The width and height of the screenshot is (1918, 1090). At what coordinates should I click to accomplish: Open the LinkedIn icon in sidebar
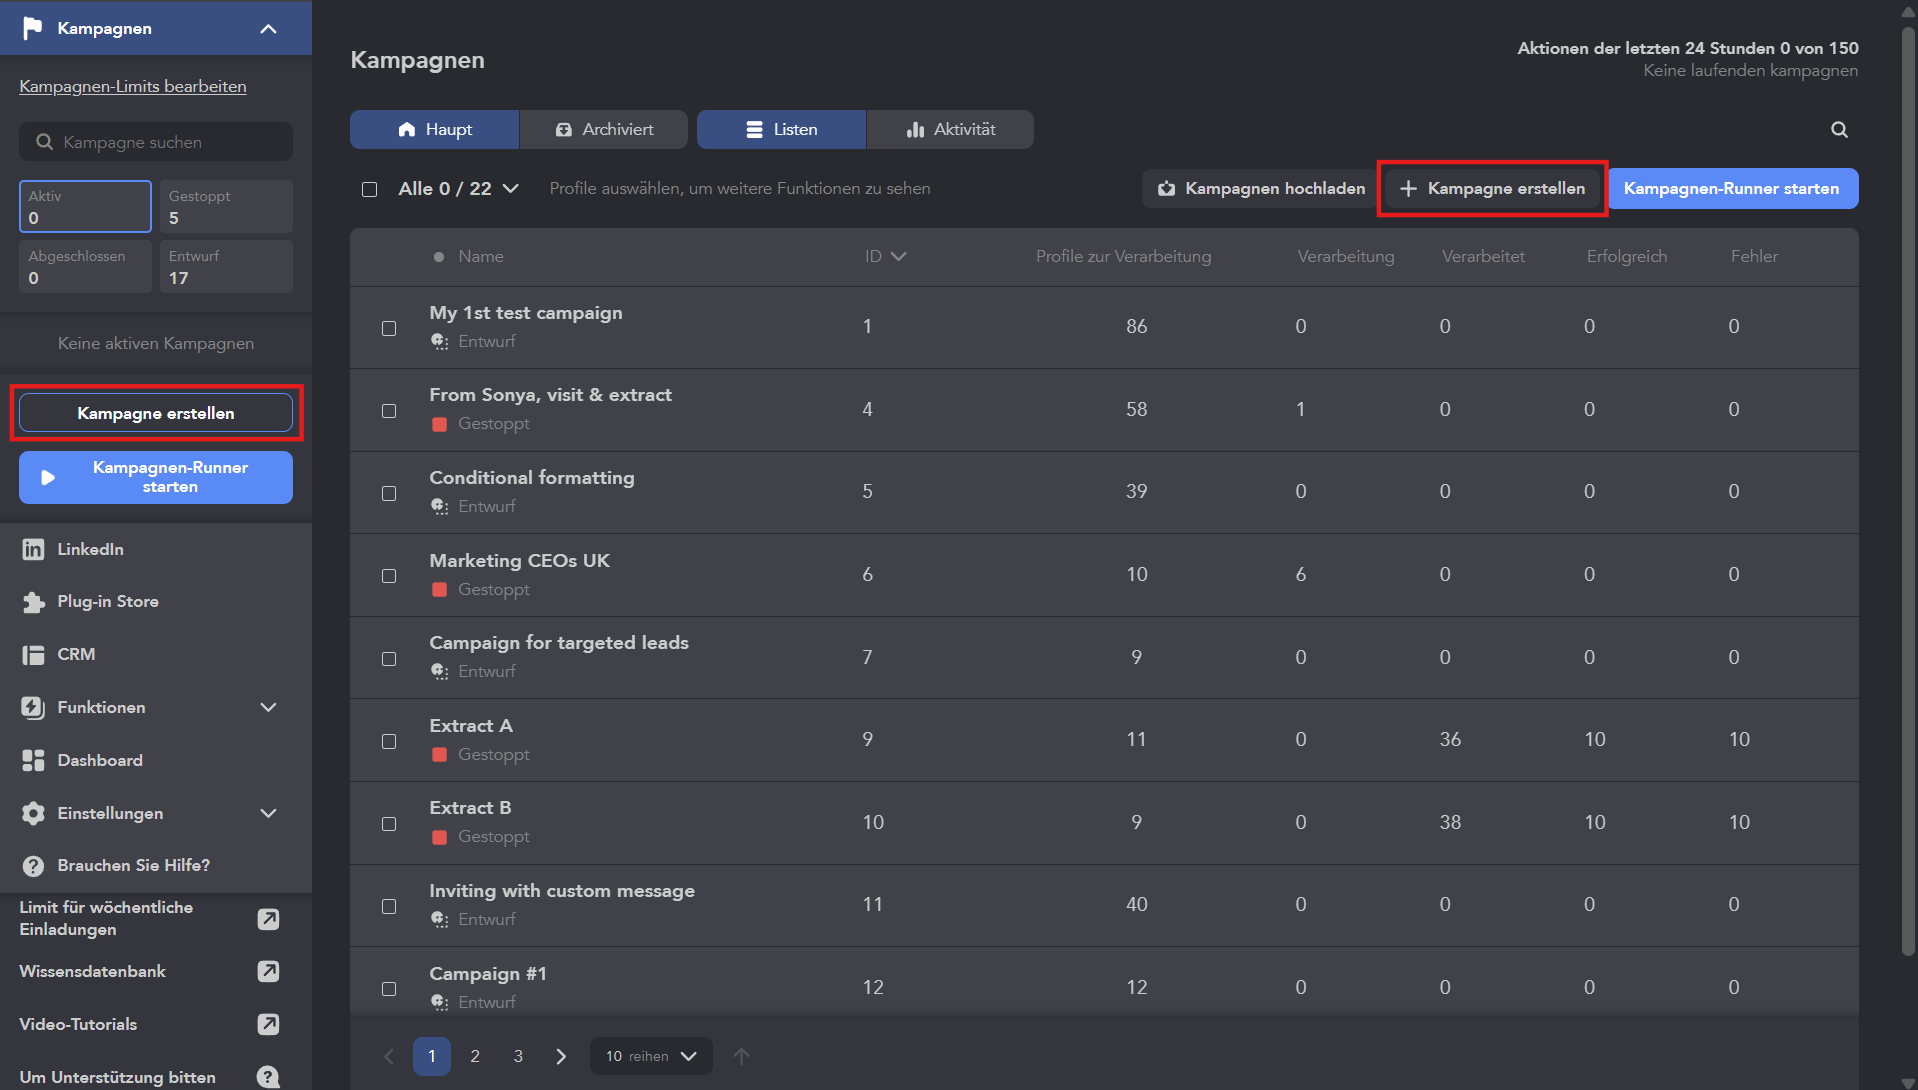33,549
